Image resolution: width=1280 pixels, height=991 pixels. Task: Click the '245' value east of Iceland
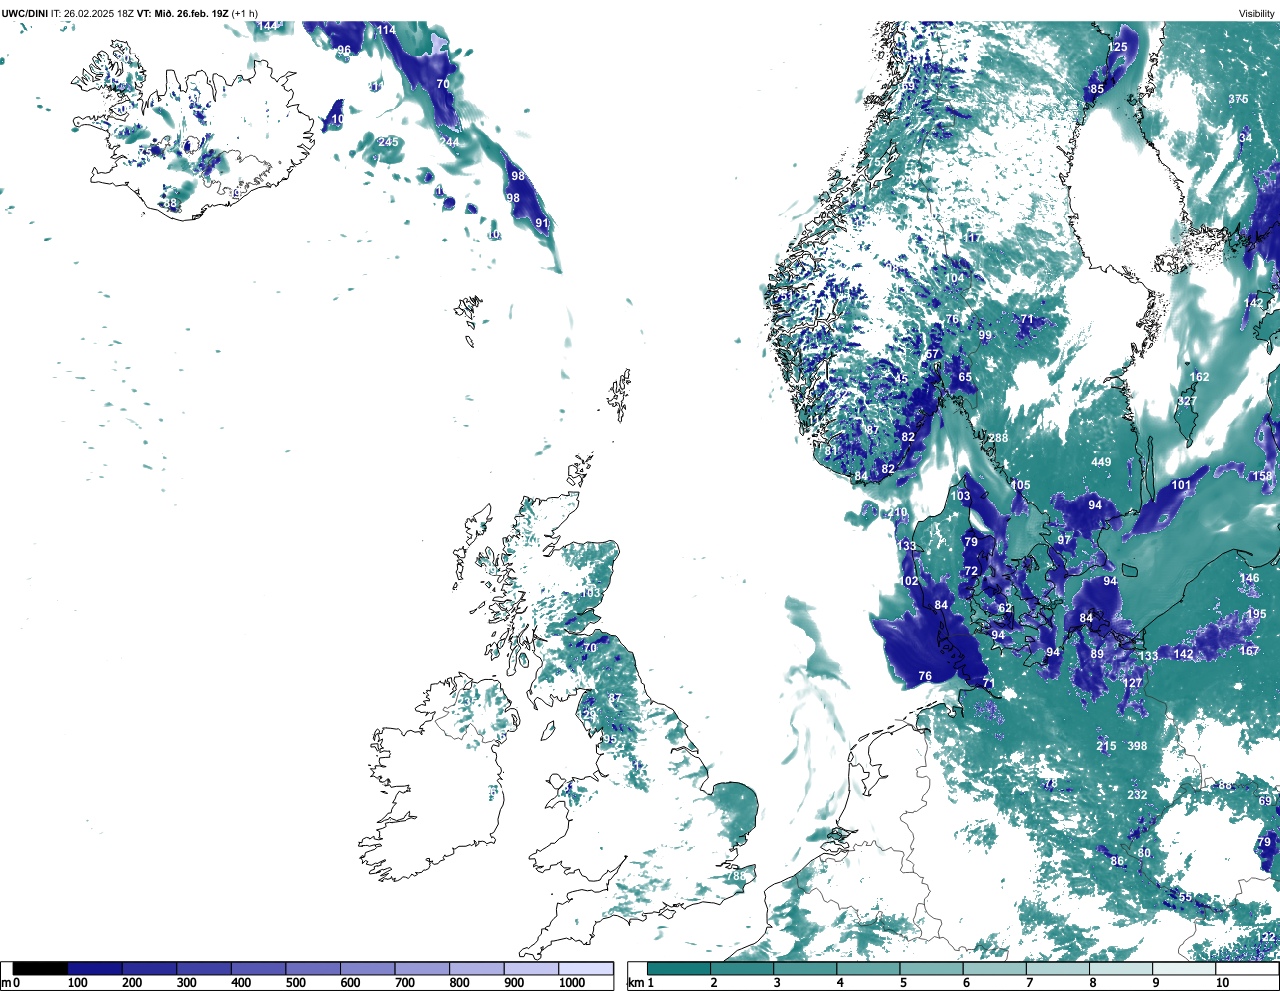pyautogui.click(x=388, y=142)
